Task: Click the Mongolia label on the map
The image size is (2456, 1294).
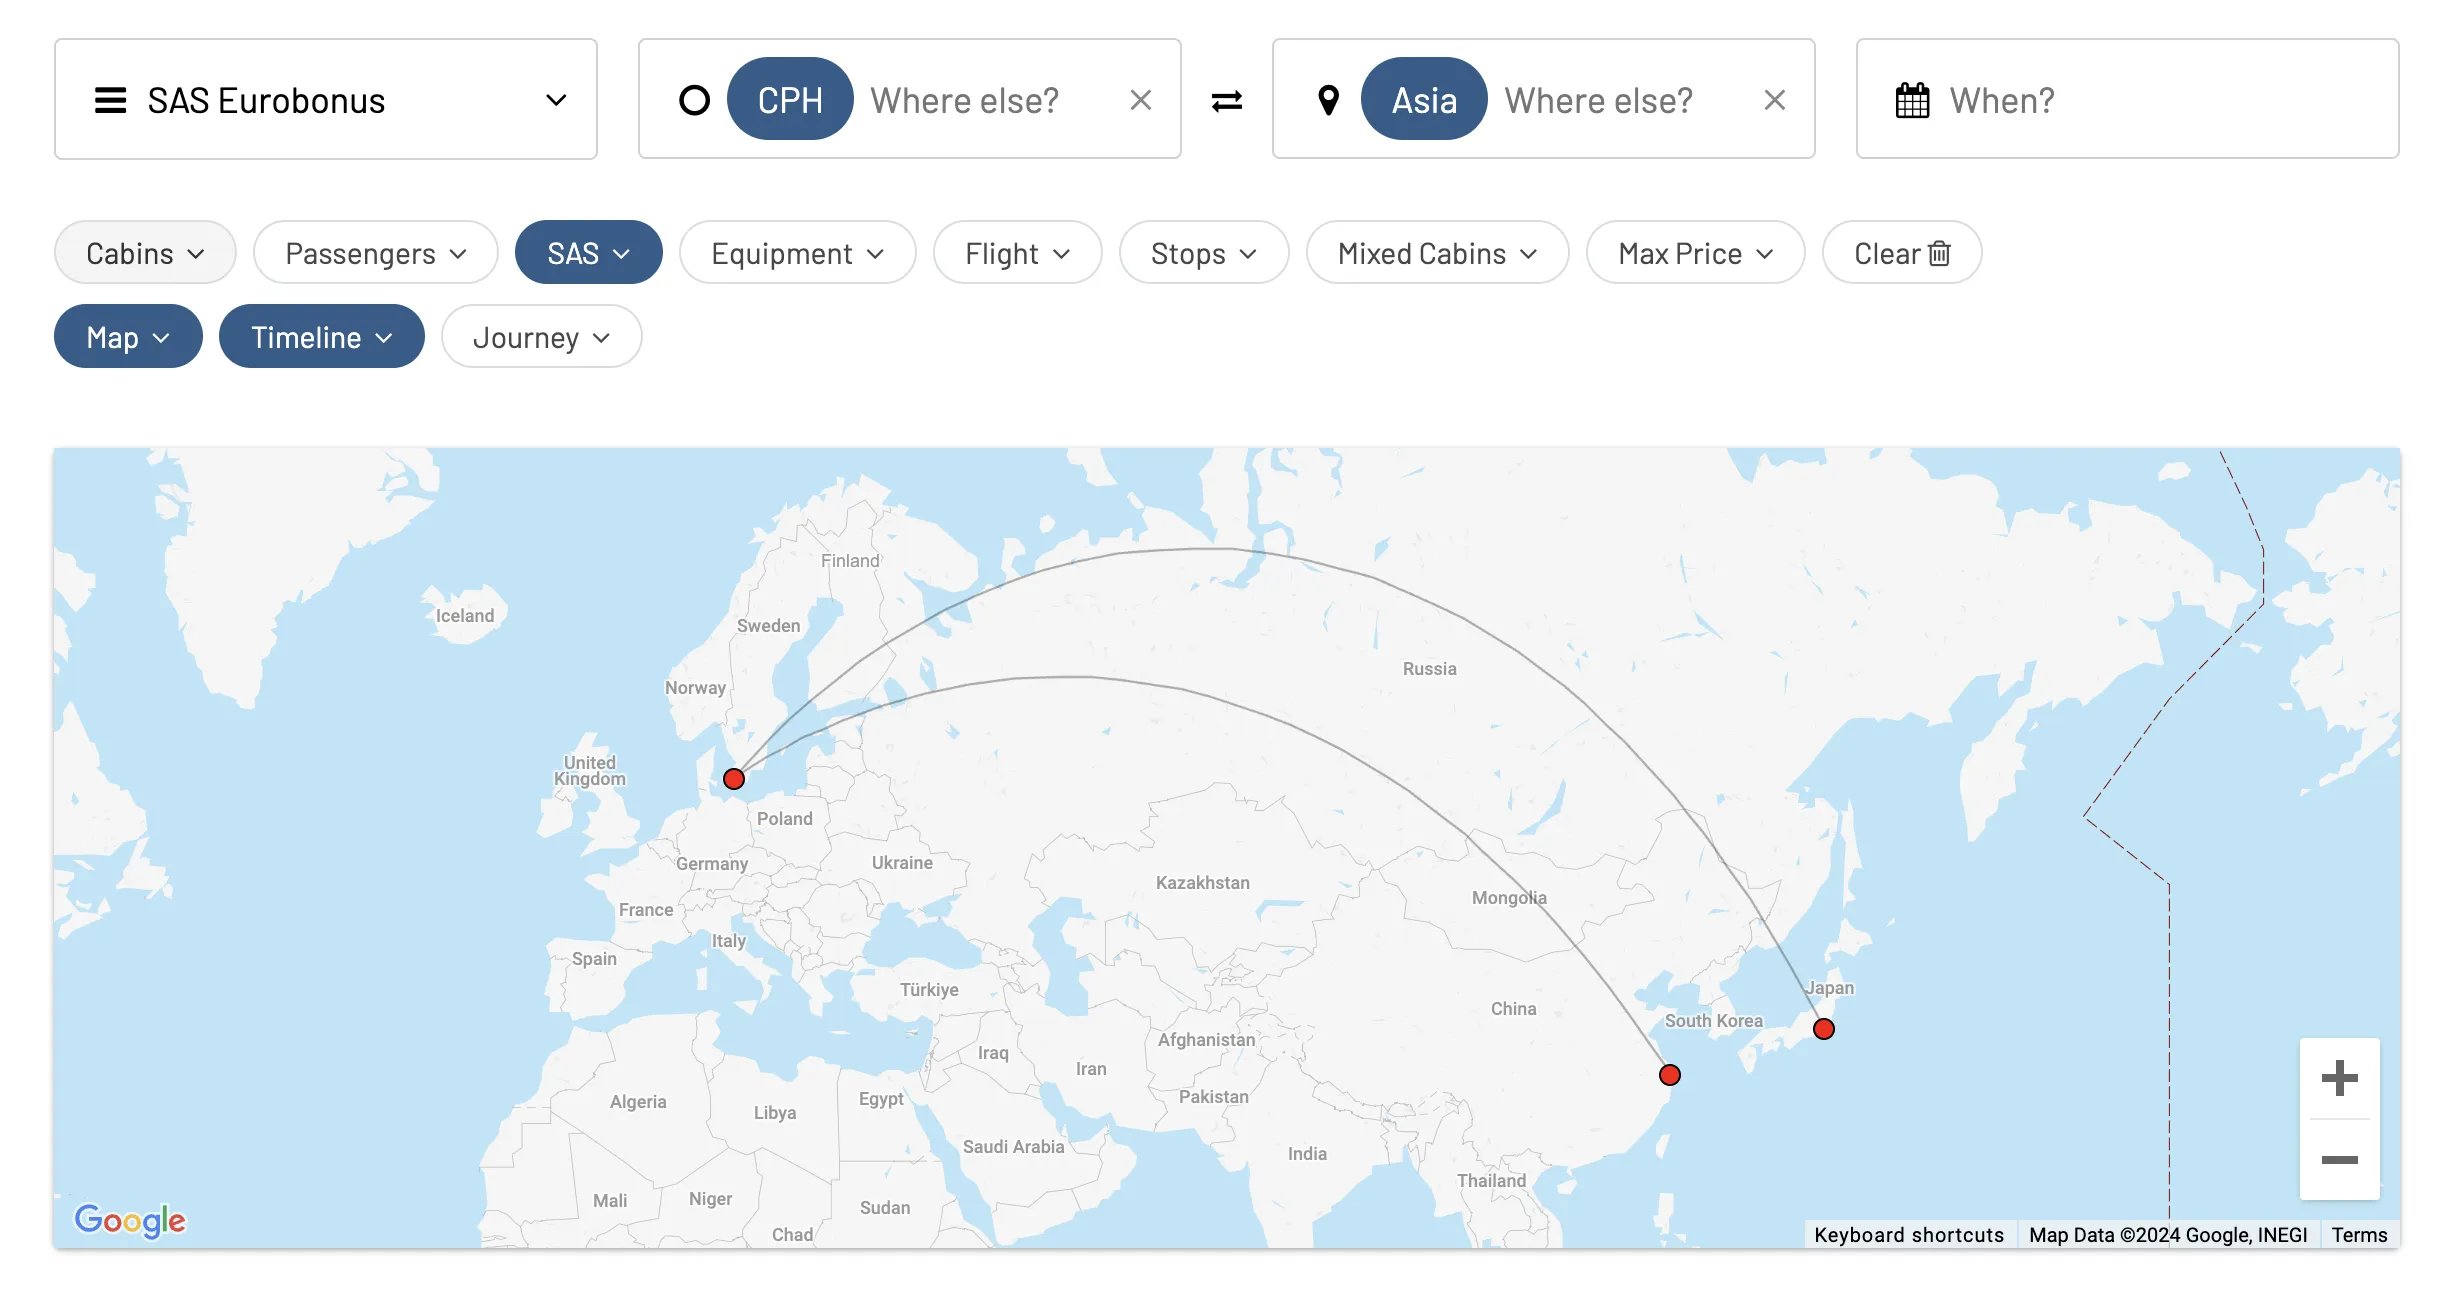Action: point(1508,897)
